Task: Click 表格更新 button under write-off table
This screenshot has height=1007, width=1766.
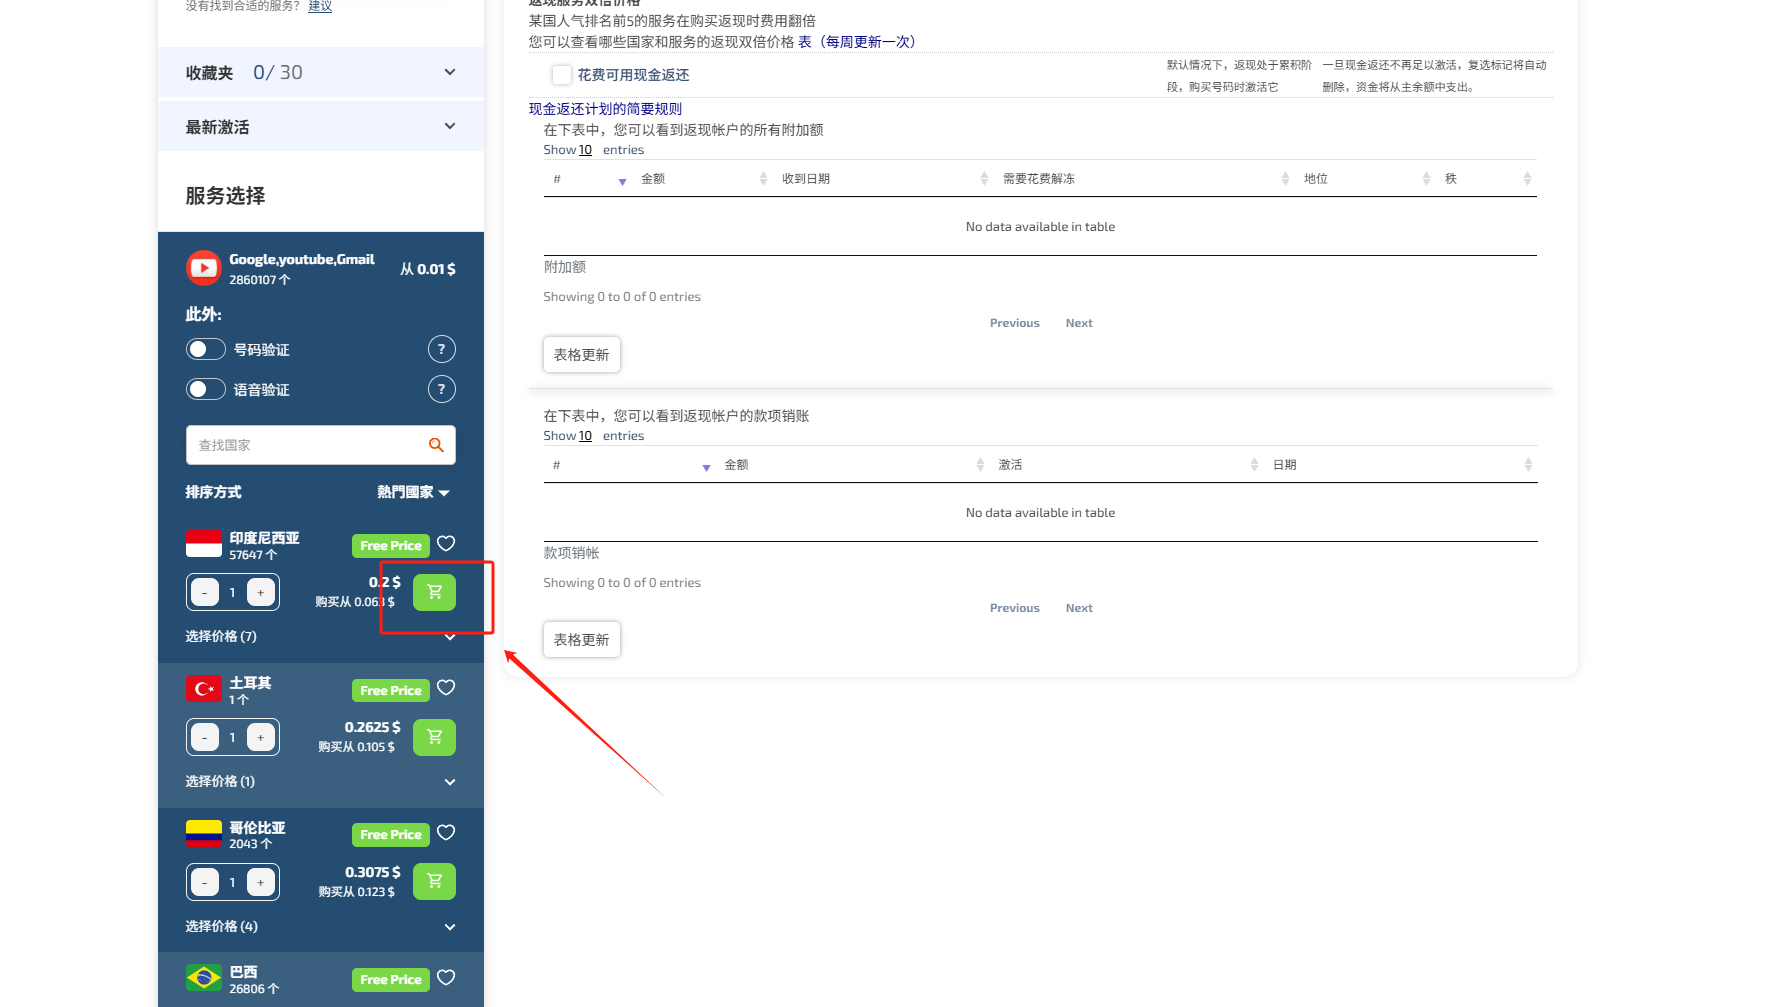Action: coord(582,640)
